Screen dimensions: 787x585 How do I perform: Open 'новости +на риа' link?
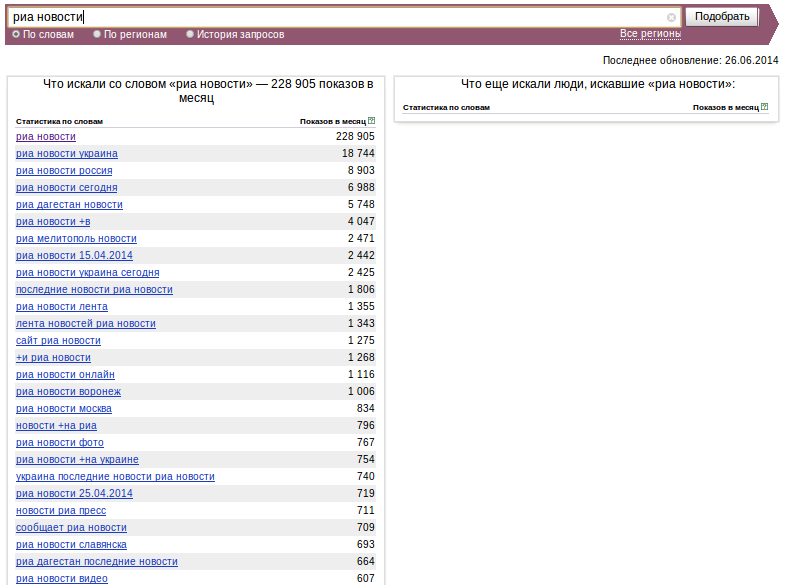56,425
